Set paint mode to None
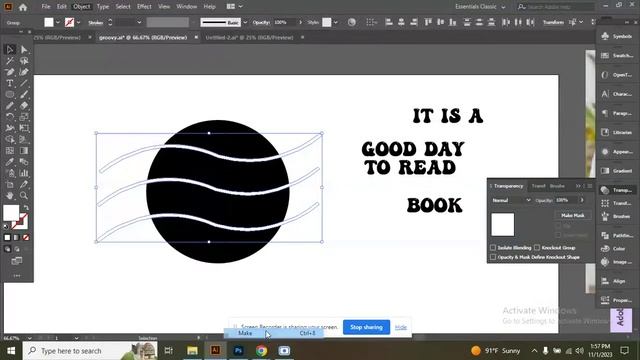The image size is (640, 360). point(26,238)
